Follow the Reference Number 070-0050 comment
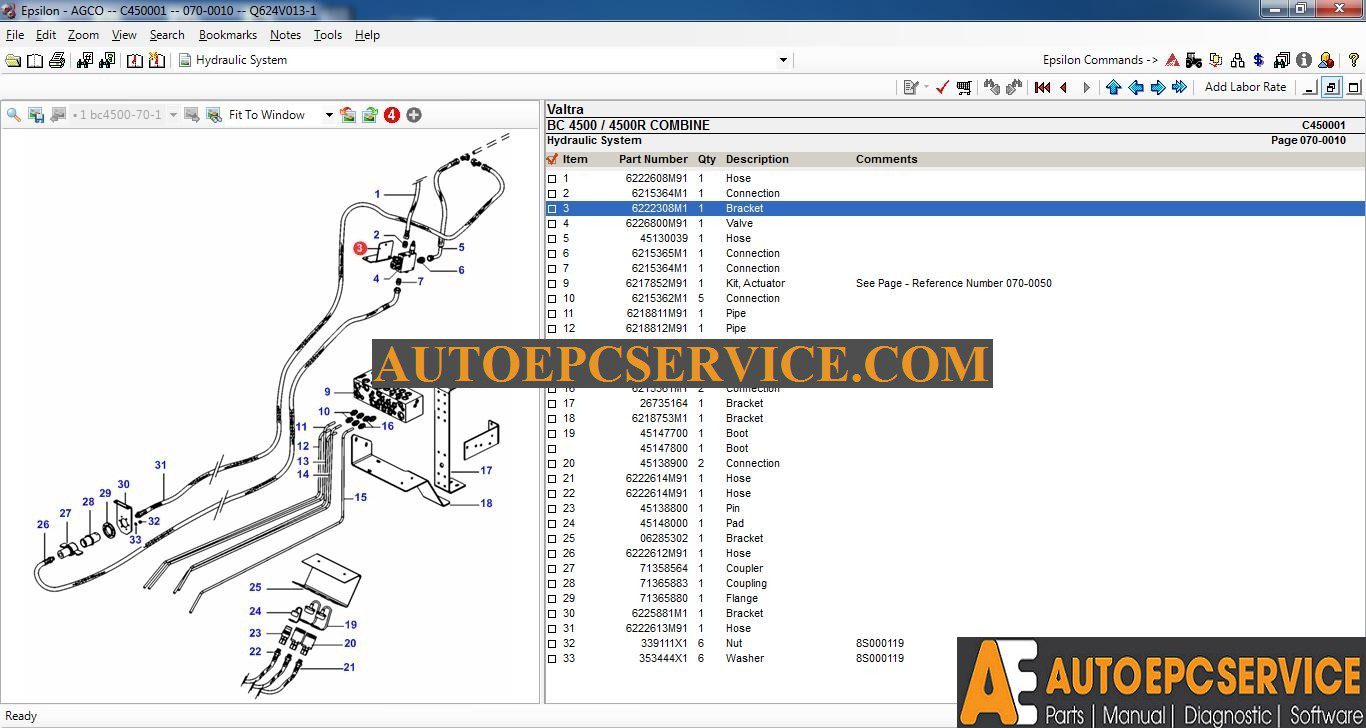The height and width of the screenshot is (728, 1366). (953, 284)
